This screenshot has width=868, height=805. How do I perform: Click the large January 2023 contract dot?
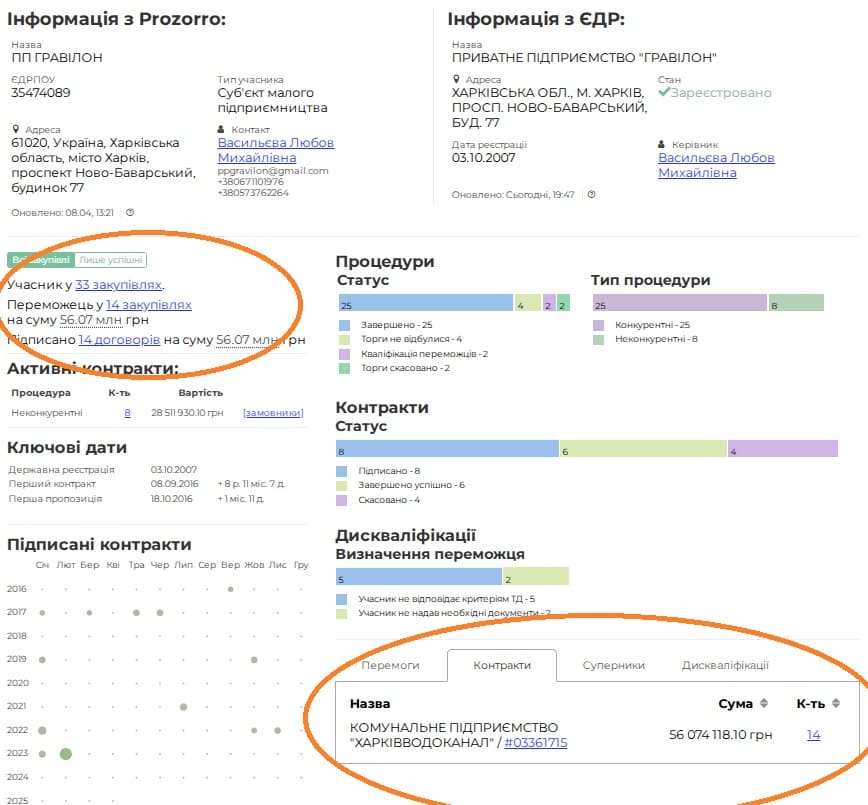click(66, 753)
